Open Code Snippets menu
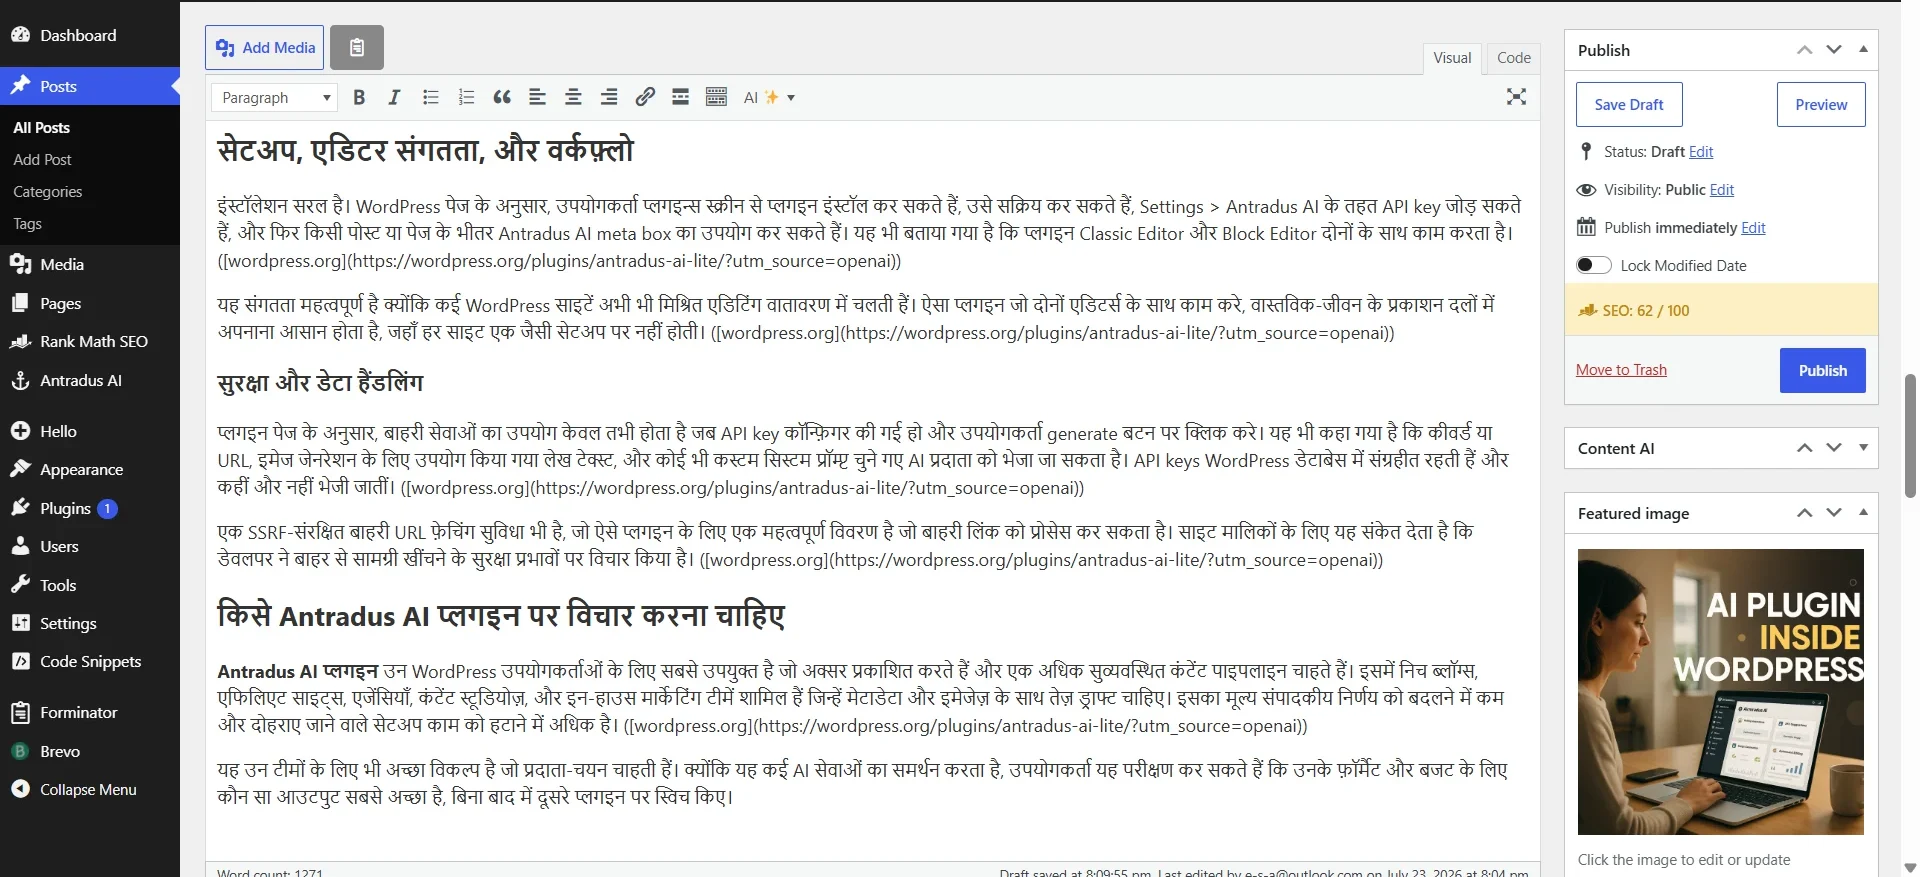This screenshot has height=877, width=1920. [x=90, y=661]
